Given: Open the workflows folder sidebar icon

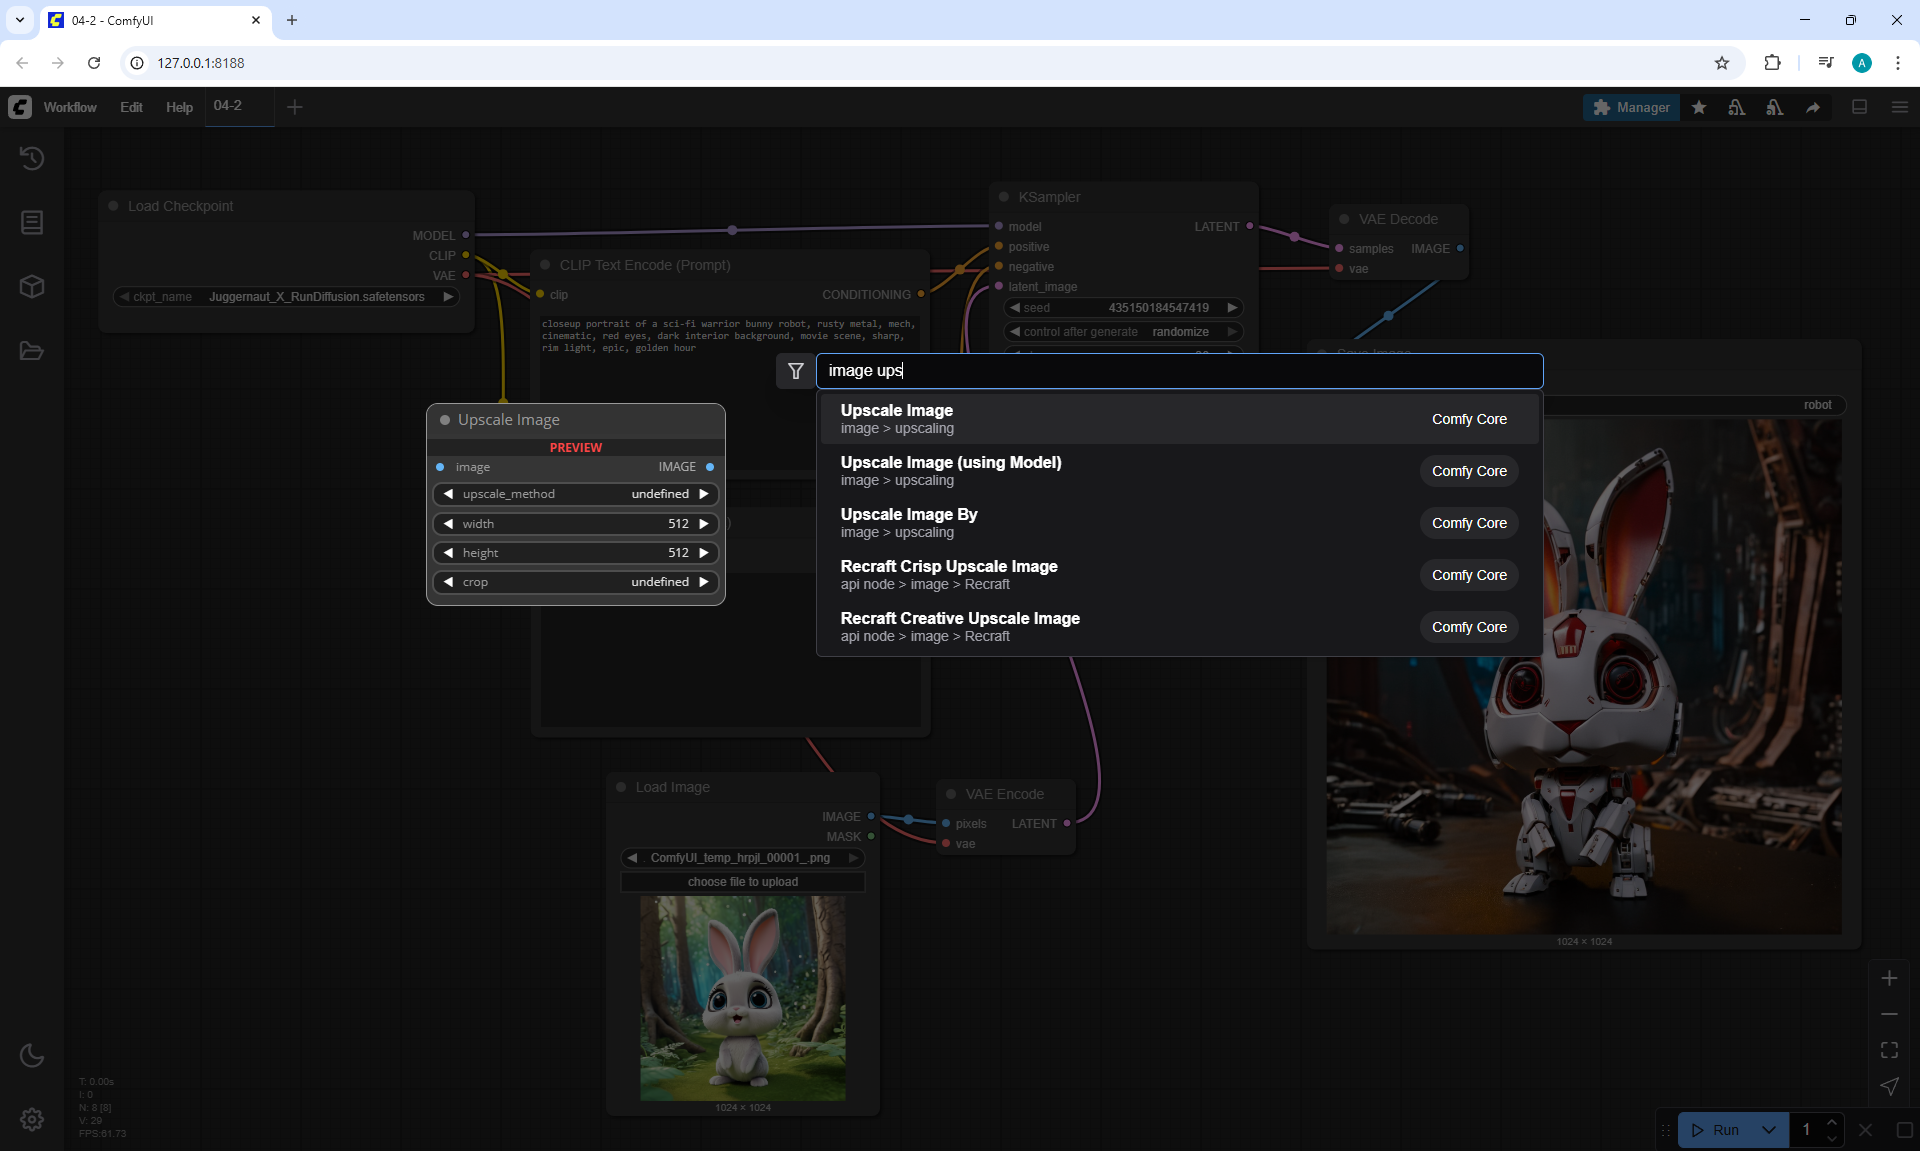Looking at the screenshot, I should click(x=32, y=351).
